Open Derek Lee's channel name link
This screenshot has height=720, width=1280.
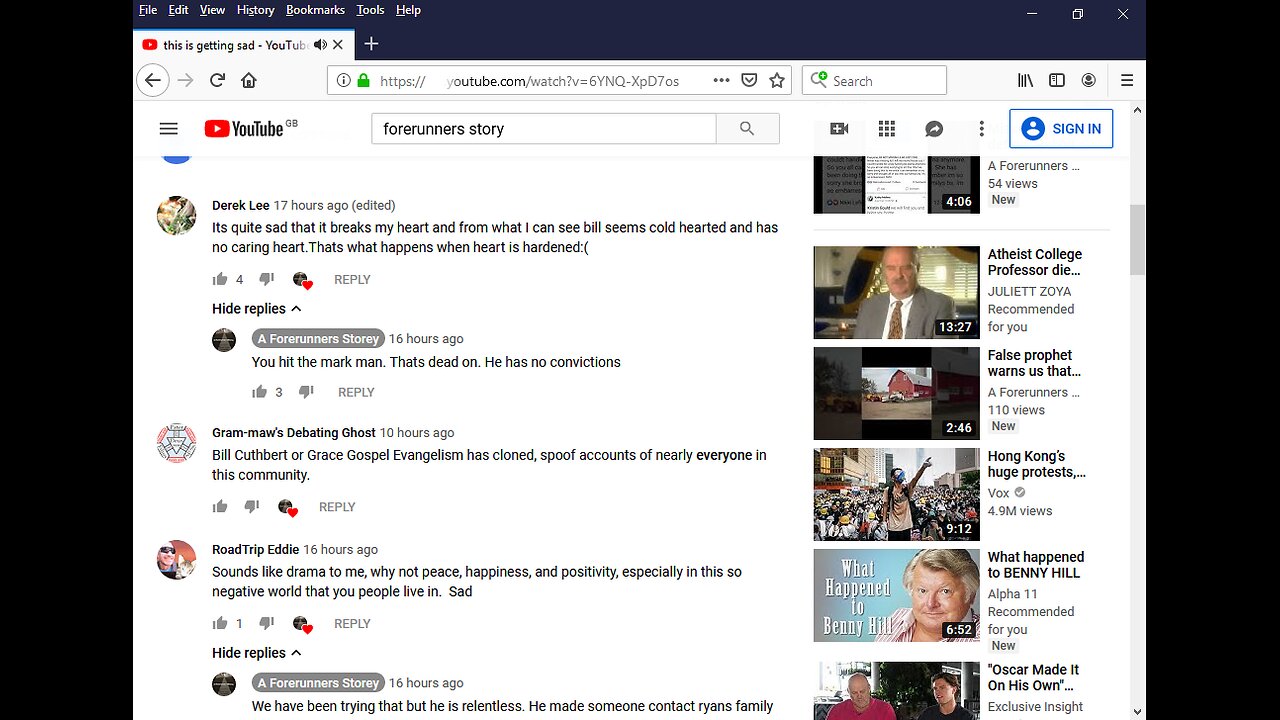click(x=241, y=206)
